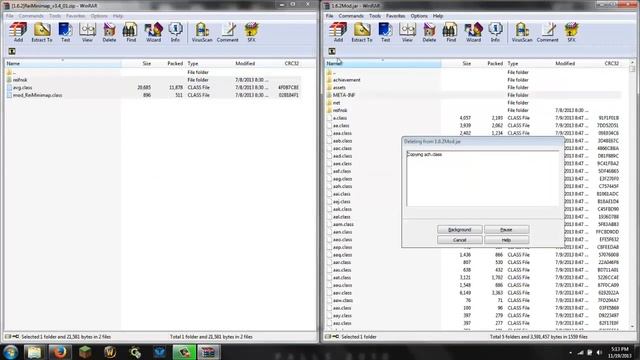Click Cancel button in deleting dialog
This screenshot has width=640, height=360.
(x=460, y=240)
